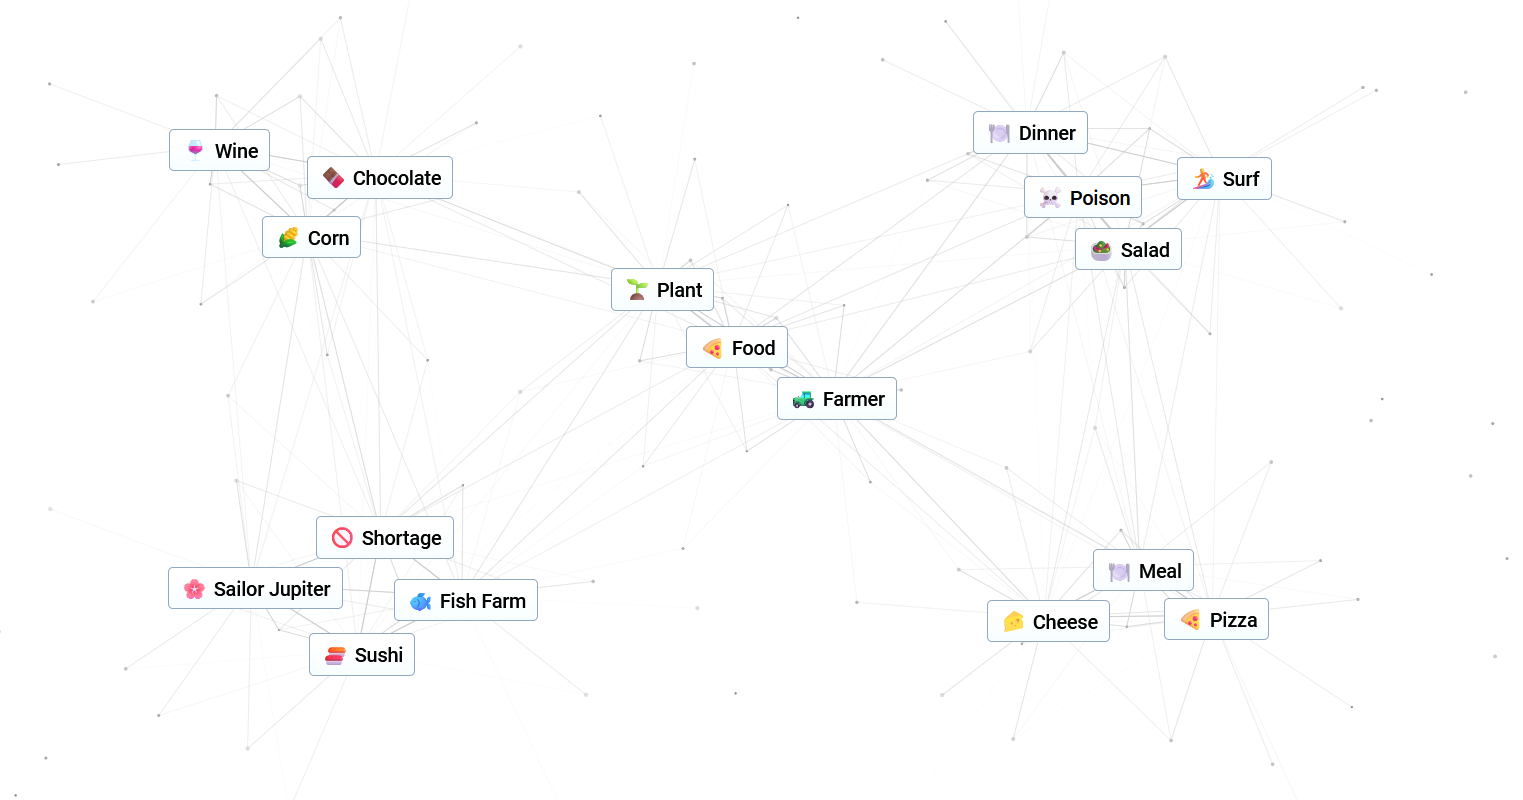Screen dimensions: 1523x800
Task: Click the Fish Farm label text
Action: click(483, 601)
